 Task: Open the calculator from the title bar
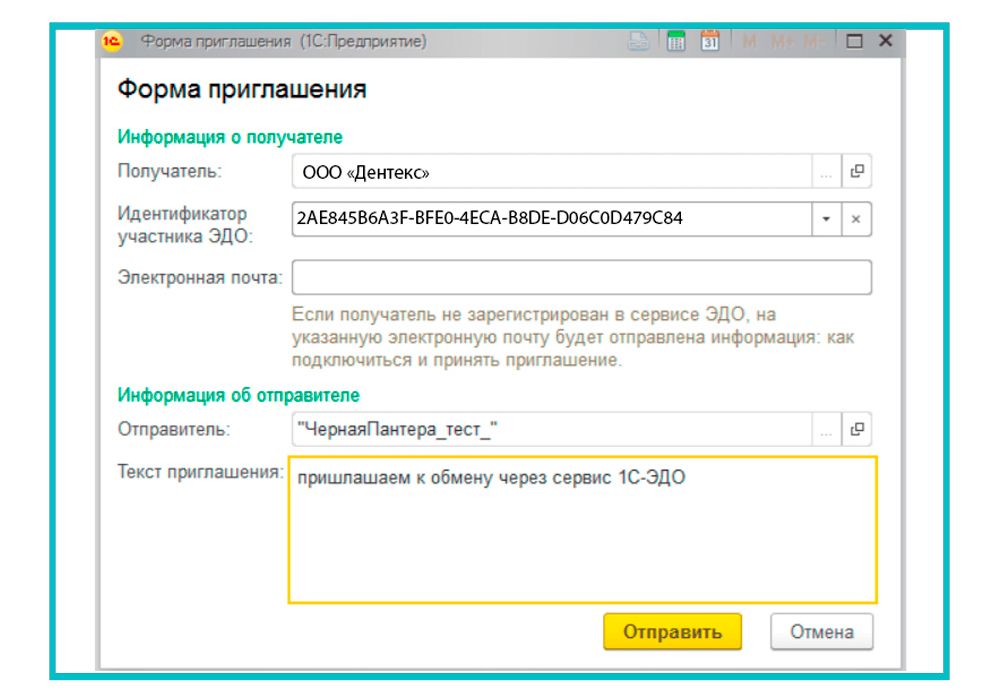pos(676,41)
